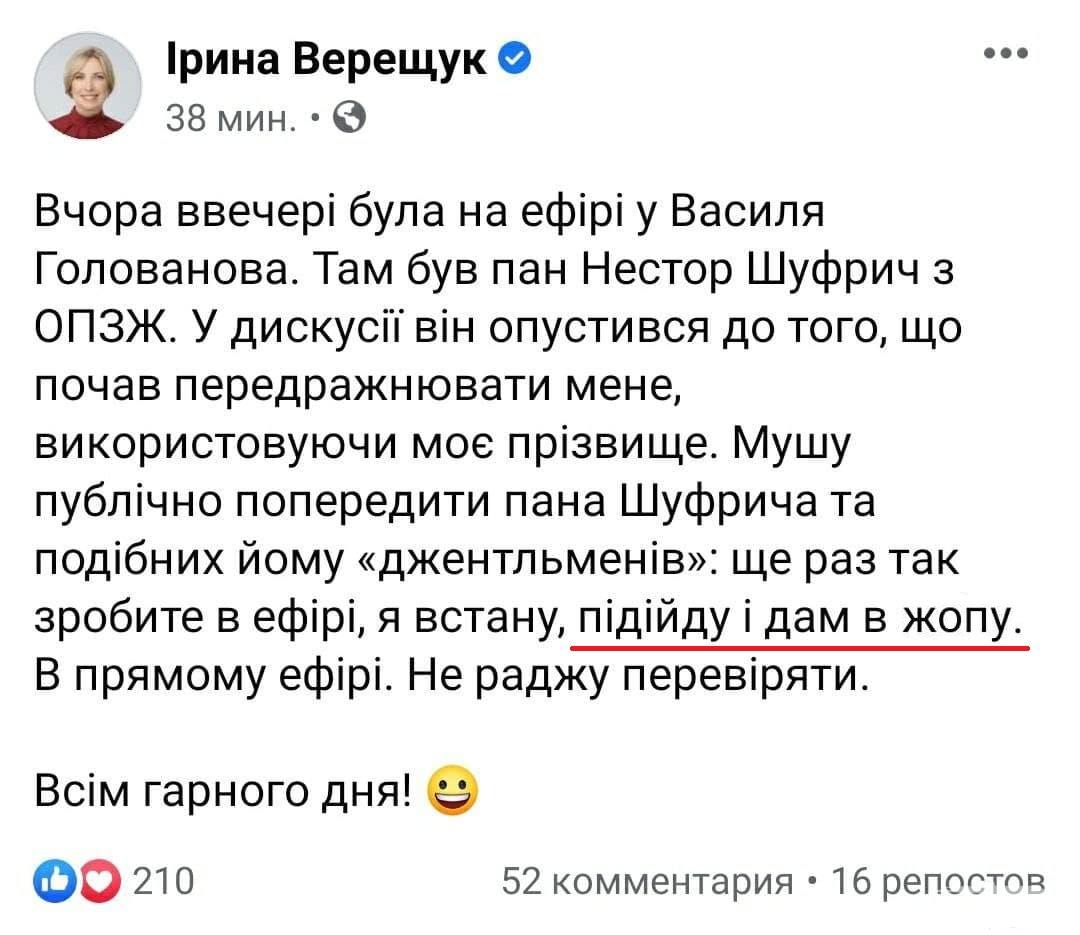Open the 52 комментария comments link
Viewport: 1080px width, 935px height.
click(x=647, y=881)
